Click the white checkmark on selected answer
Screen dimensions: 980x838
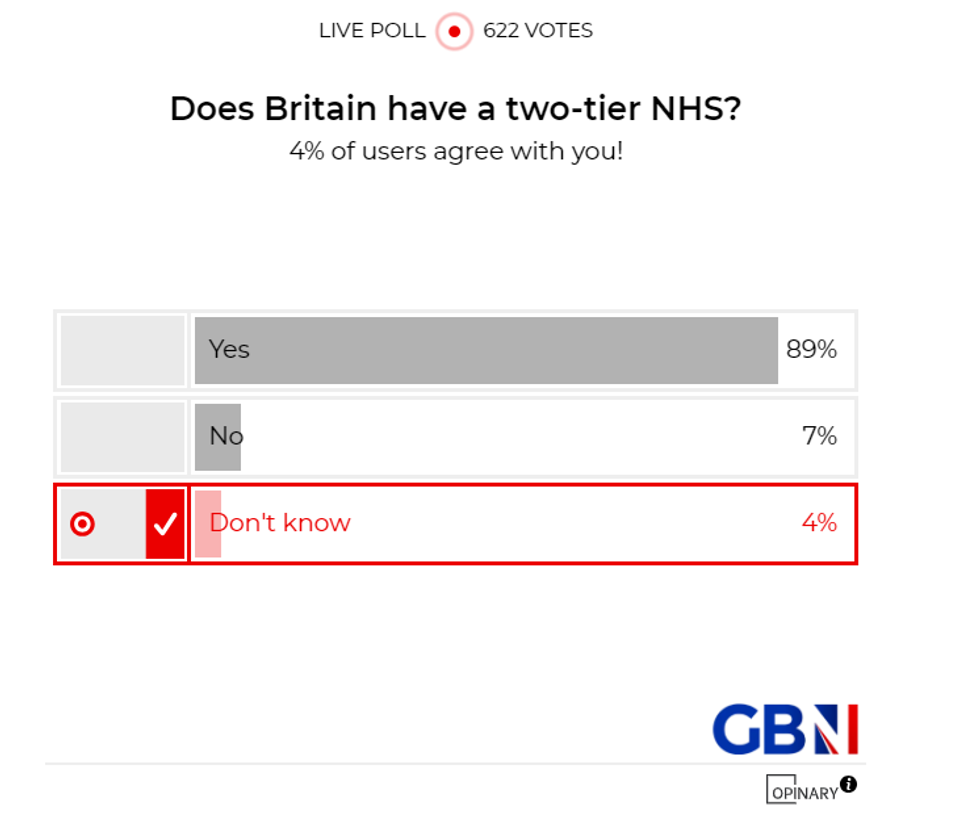166,522
